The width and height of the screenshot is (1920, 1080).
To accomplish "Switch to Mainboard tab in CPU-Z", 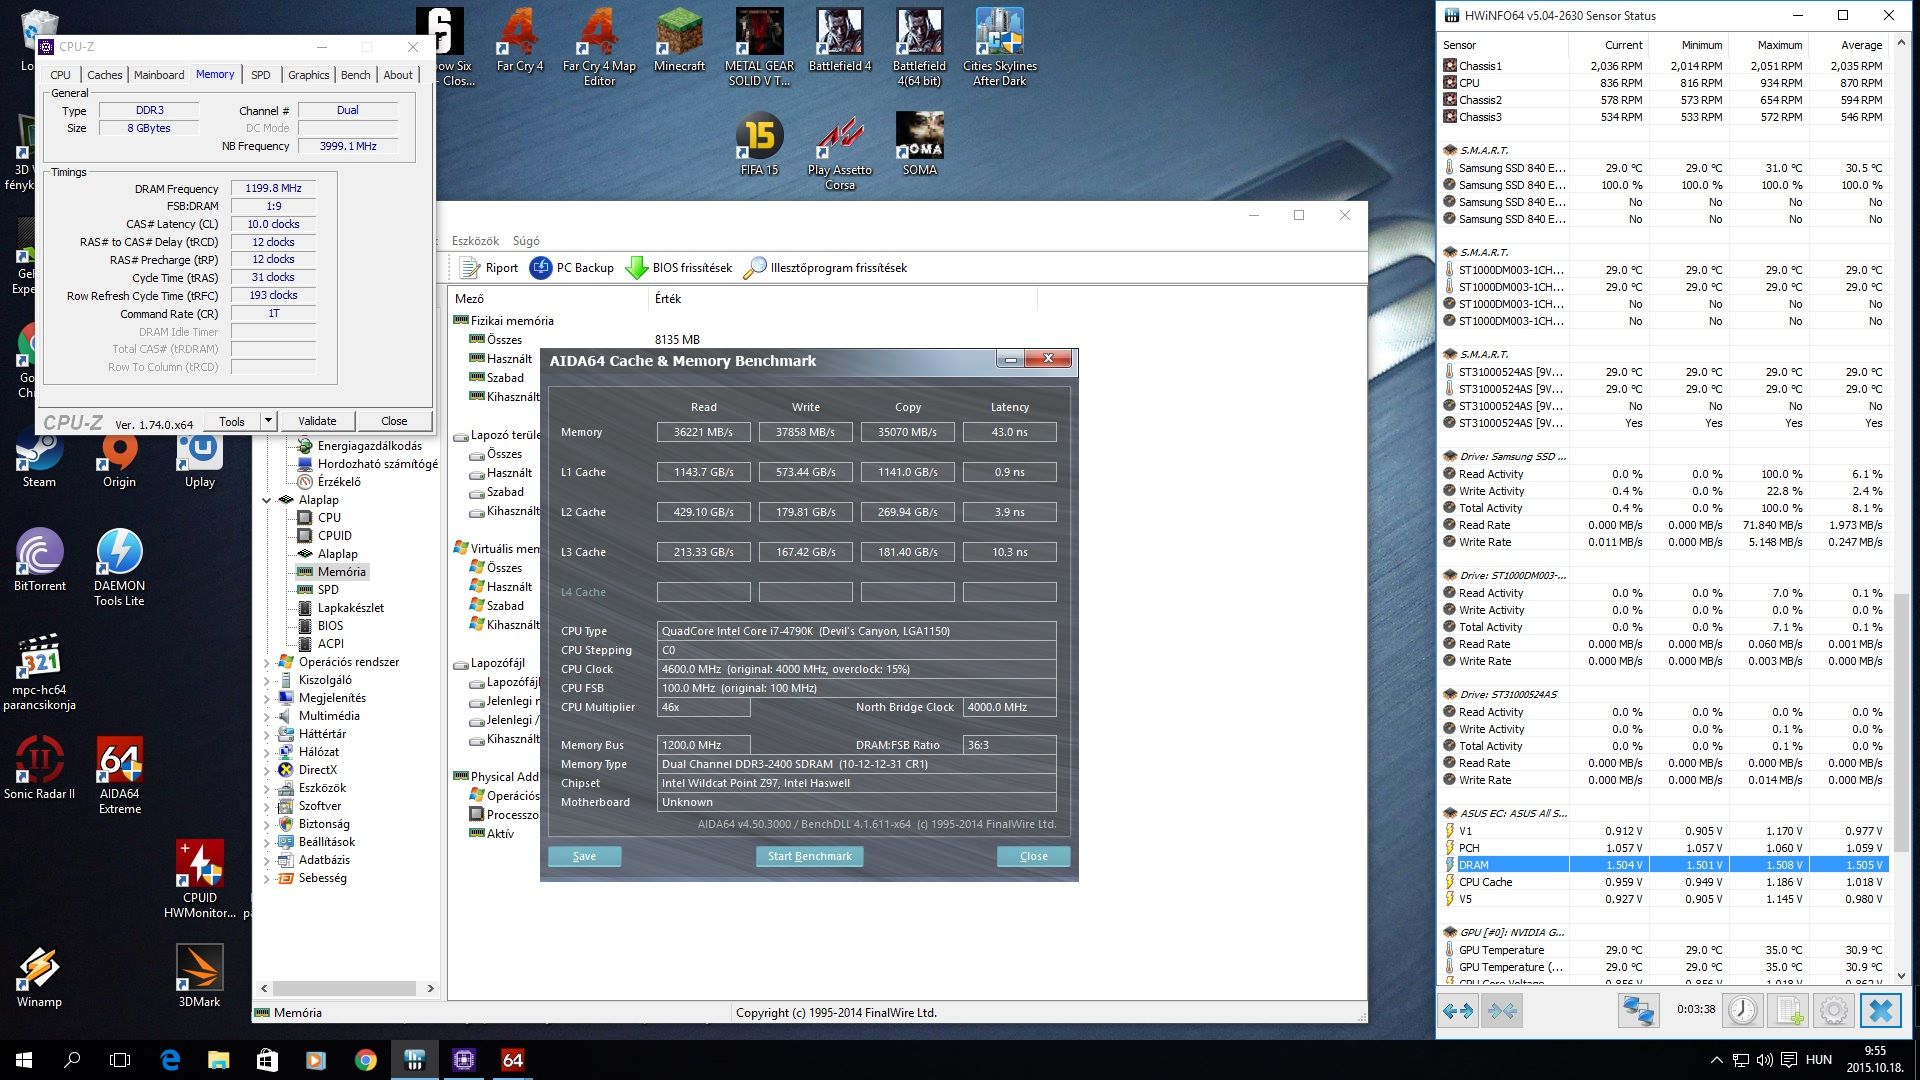I will 159,75.
